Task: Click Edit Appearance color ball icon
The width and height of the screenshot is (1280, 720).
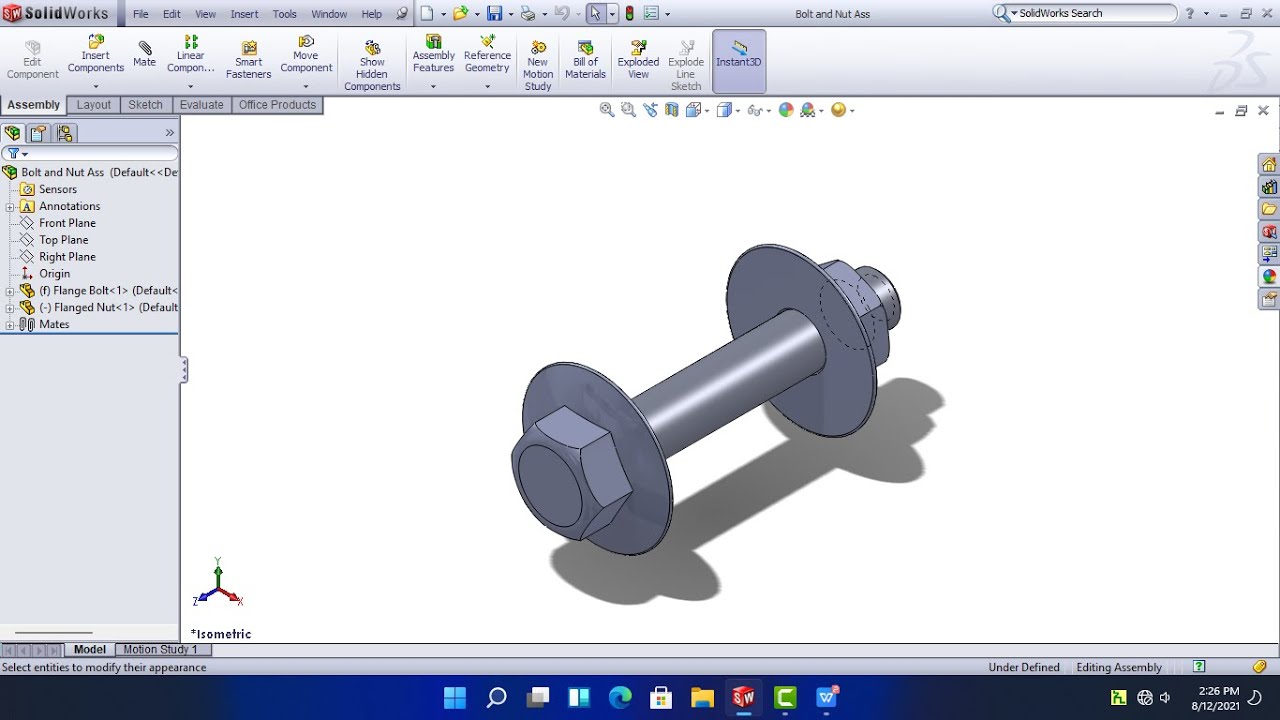Action: tap(786, 110)
